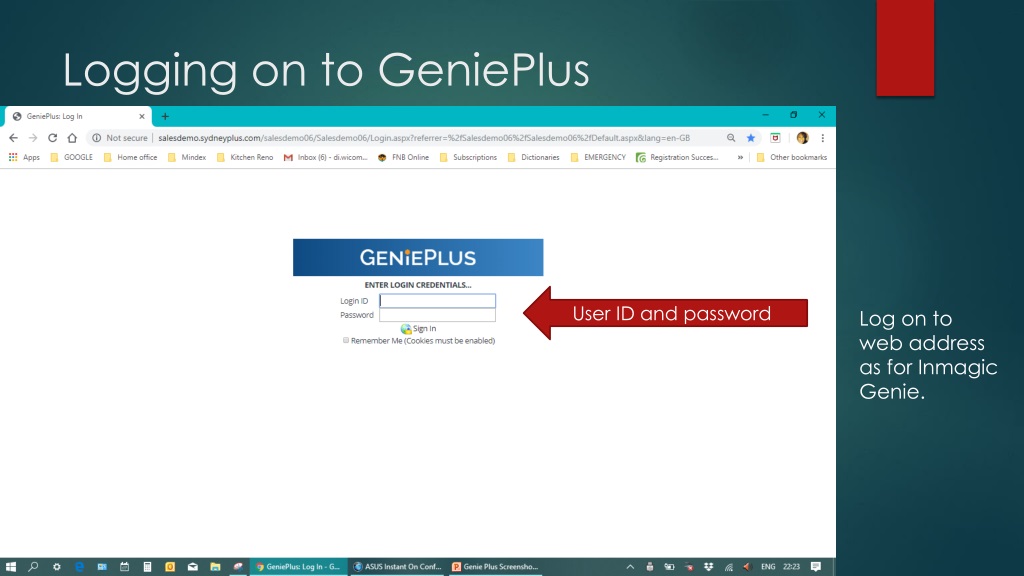Tick the Remember Me checkbox
Screen dimensions: 1024x576
[x=346, y=340]
